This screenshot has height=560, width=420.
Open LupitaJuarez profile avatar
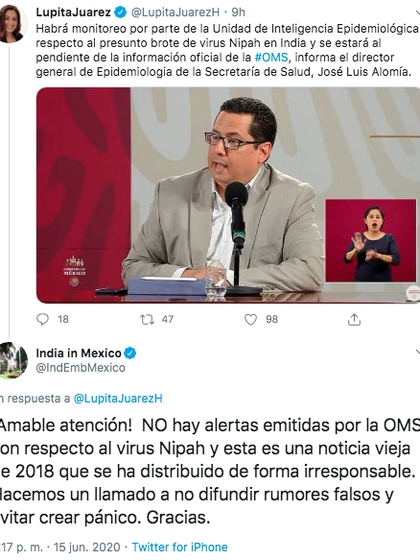pyautogui.click(x=12, y=24)
